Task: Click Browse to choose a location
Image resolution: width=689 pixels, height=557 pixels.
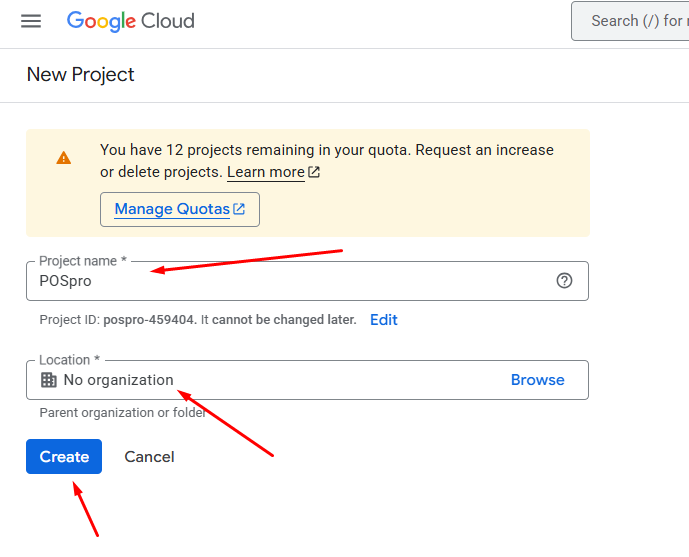Action: click(537, 380)
